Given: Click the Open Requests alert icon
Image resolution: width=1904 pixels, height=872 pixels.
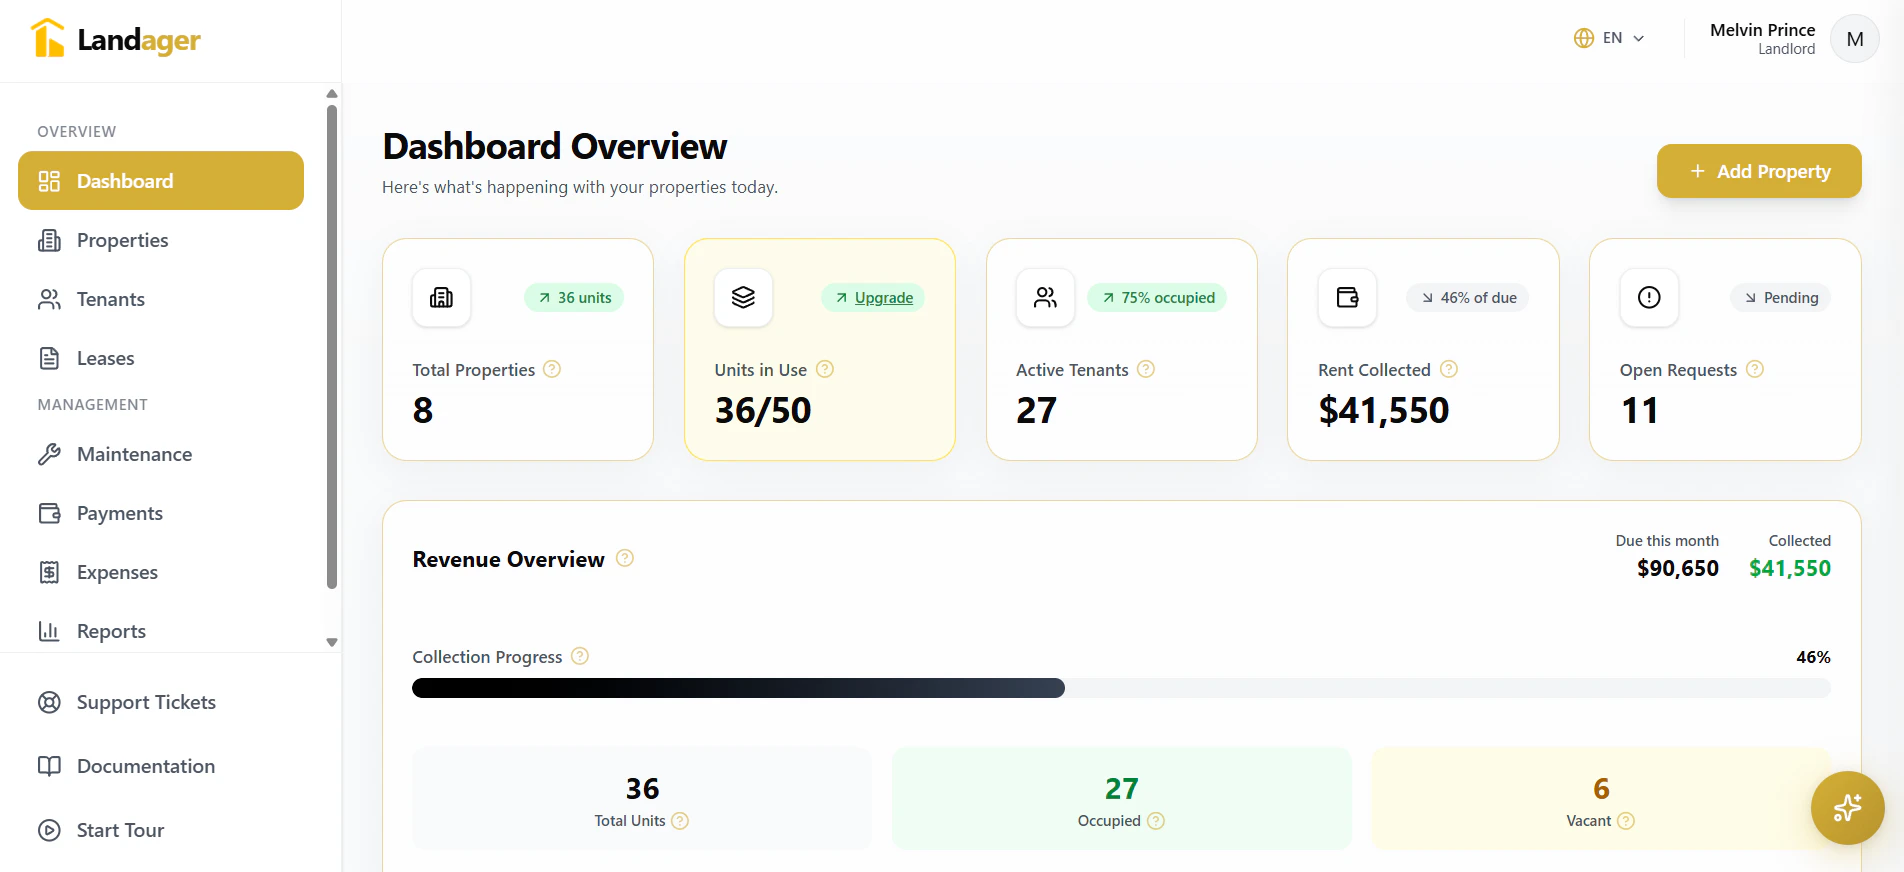Looking at the screenshot, I should point(1649,297).
